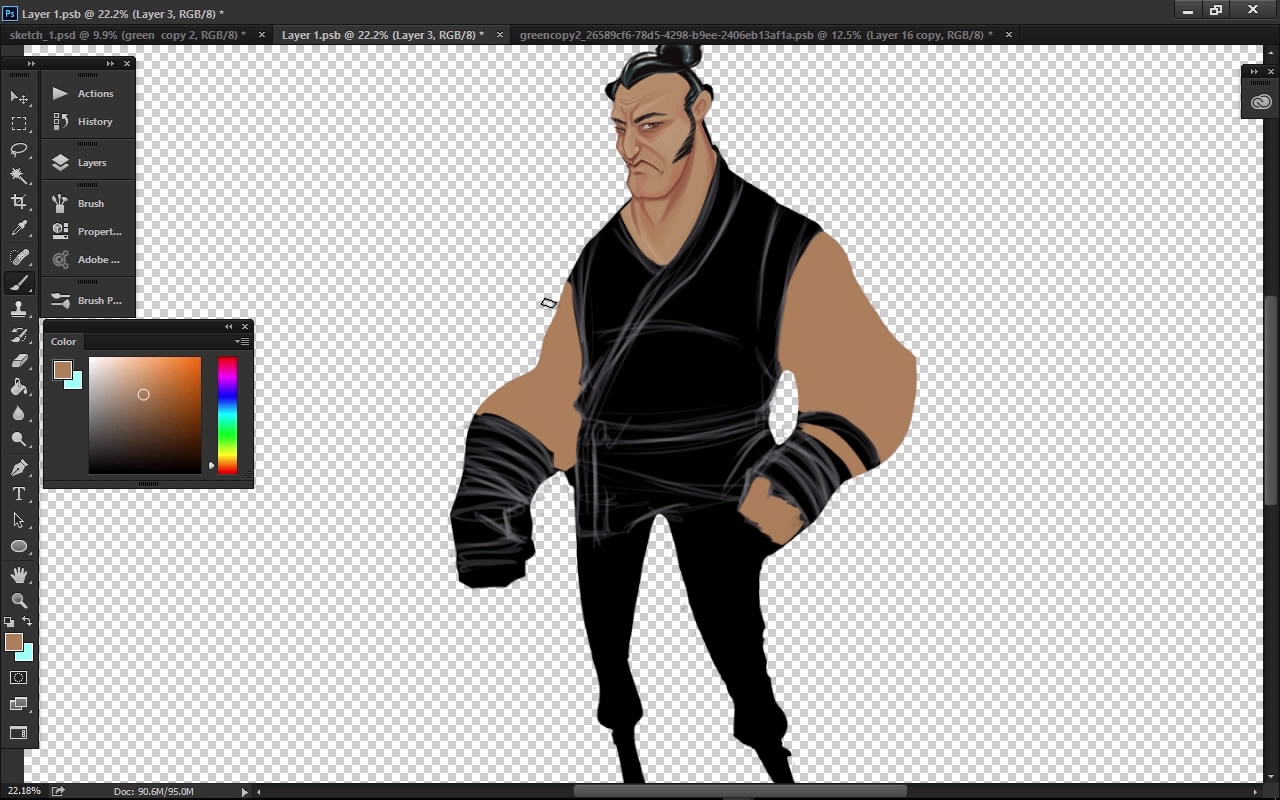
Task: Open the Color panel options menu
Action: 242,341
